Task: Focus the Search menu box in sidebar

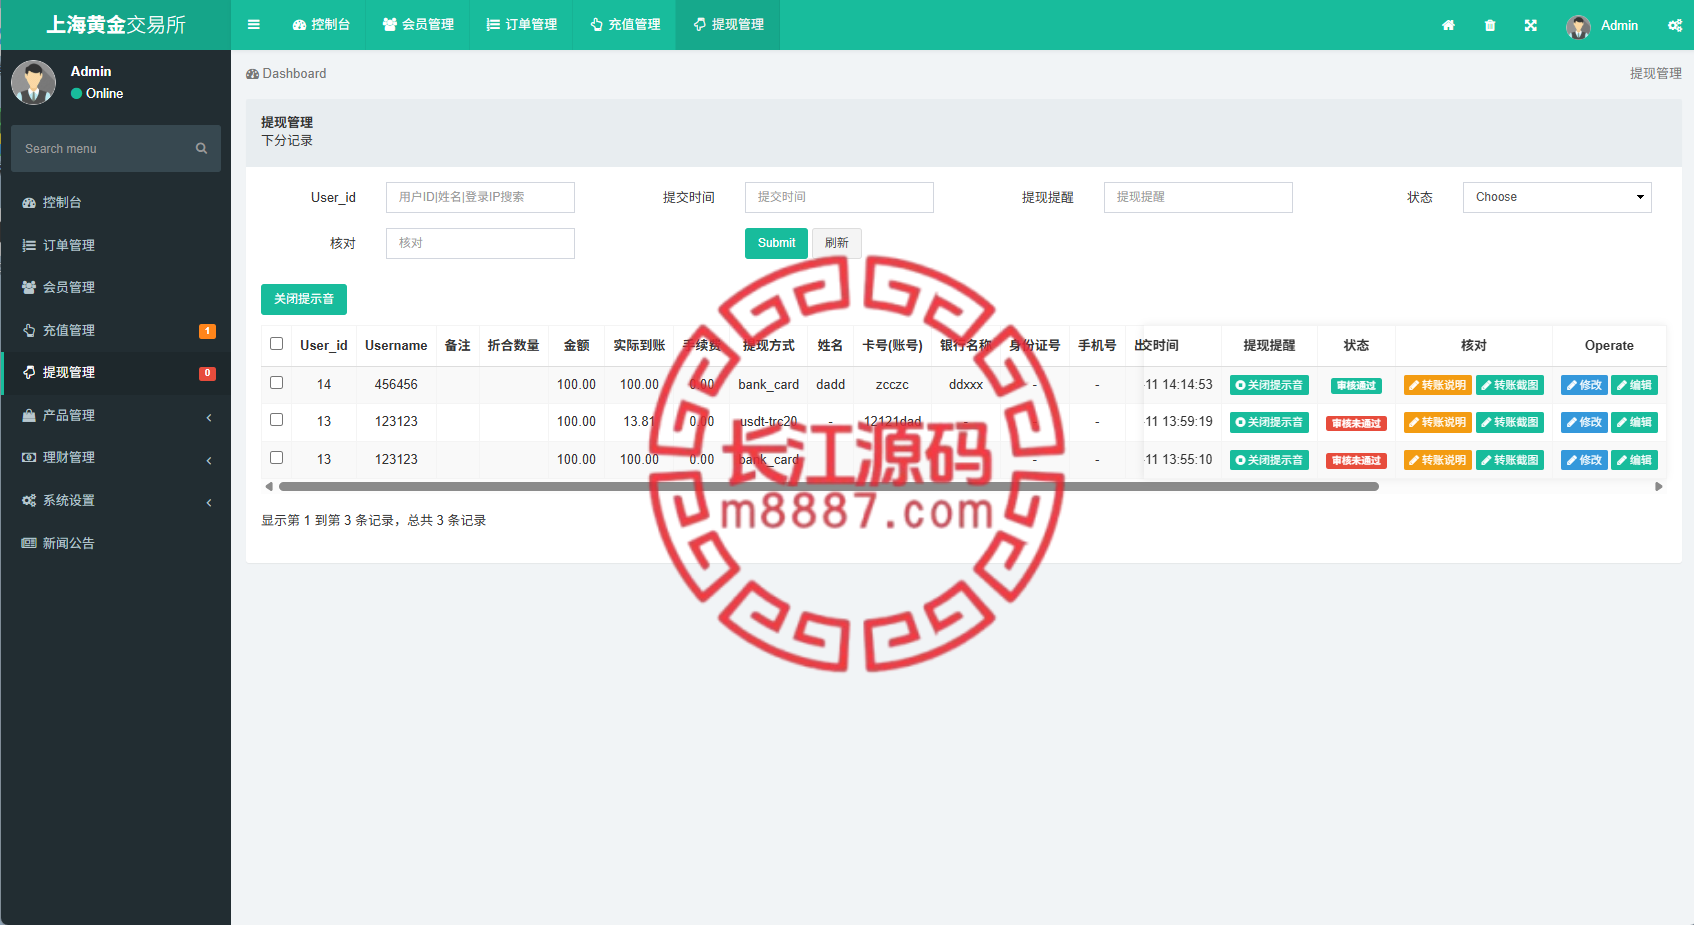Action: click(x=116, y=148)
